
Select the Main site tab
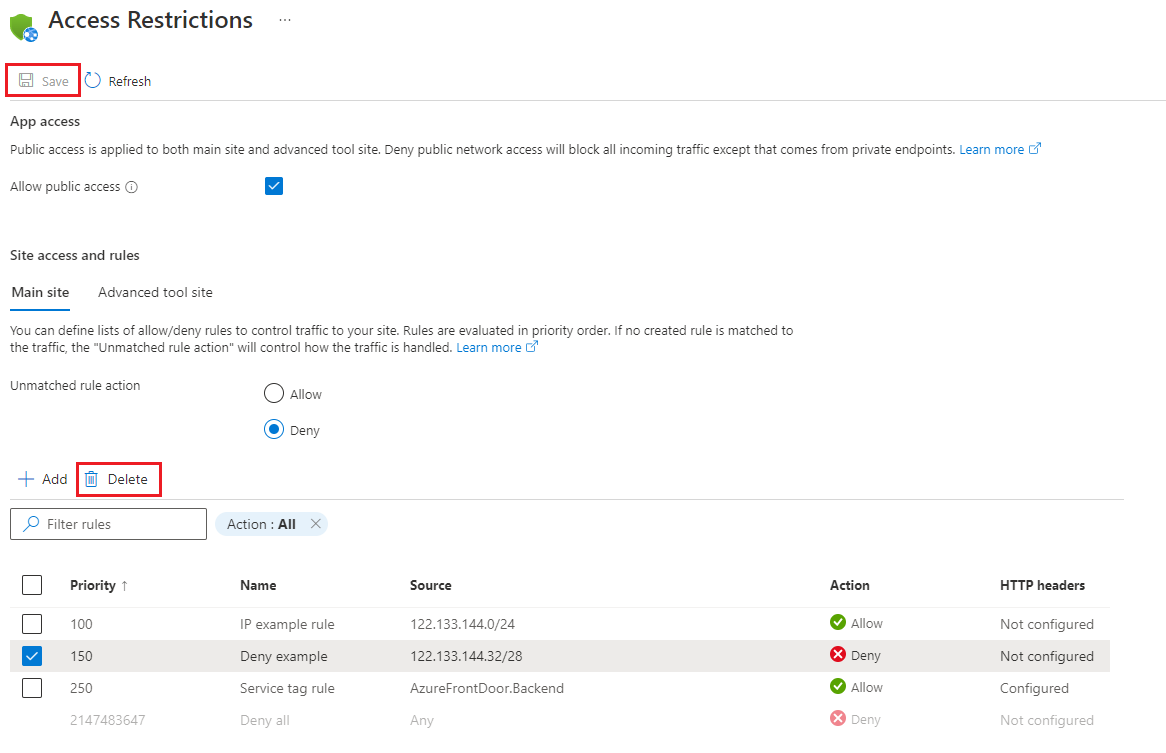click(x=40, y=293)
